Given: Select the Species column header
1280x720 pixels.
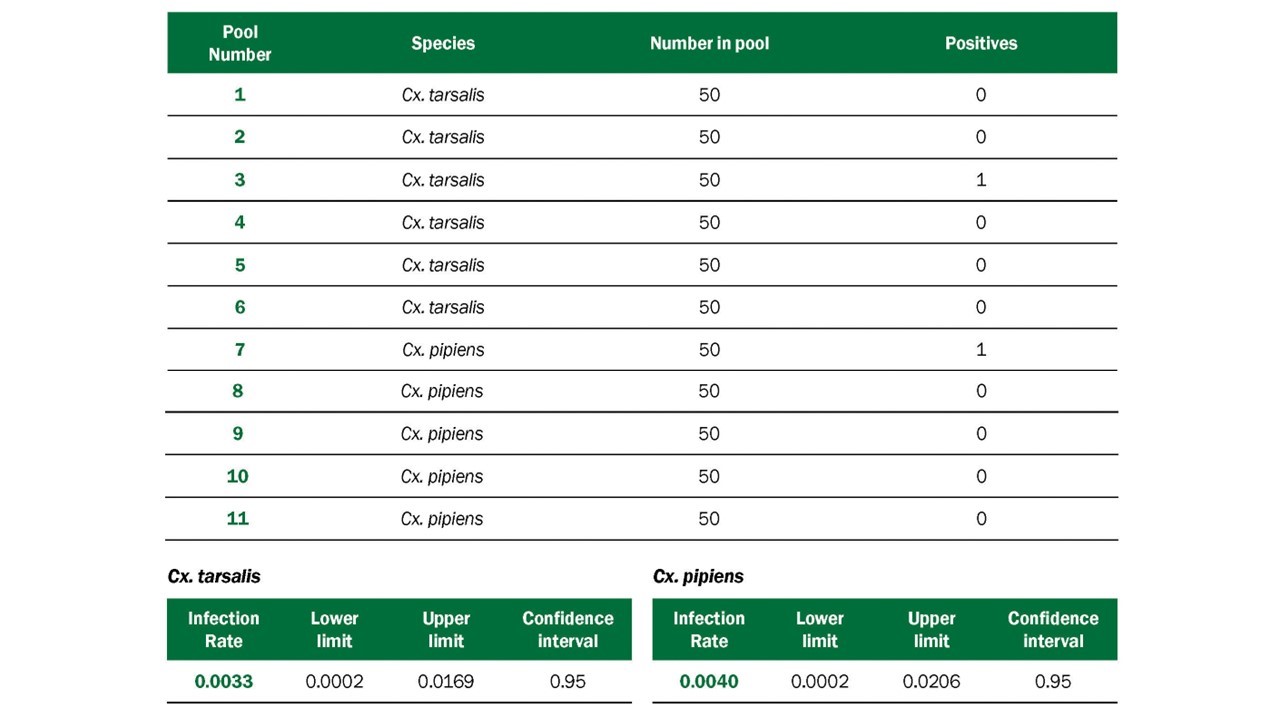Looking at the screenshot, I should coord(443,43).
